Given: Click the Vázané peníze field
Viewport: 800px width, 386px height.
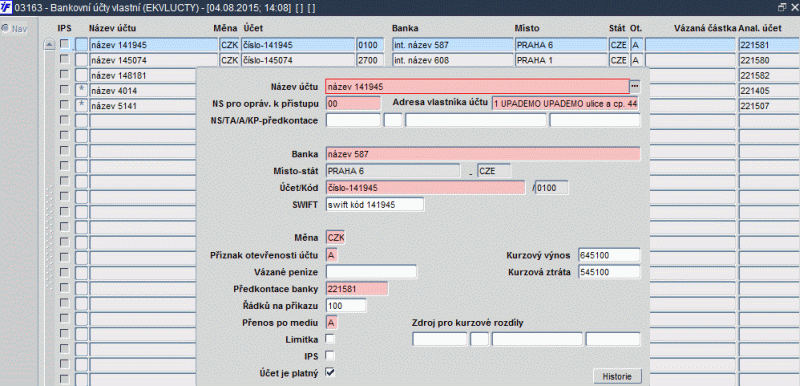Looking at the screenshot, I should click(371, 272).
